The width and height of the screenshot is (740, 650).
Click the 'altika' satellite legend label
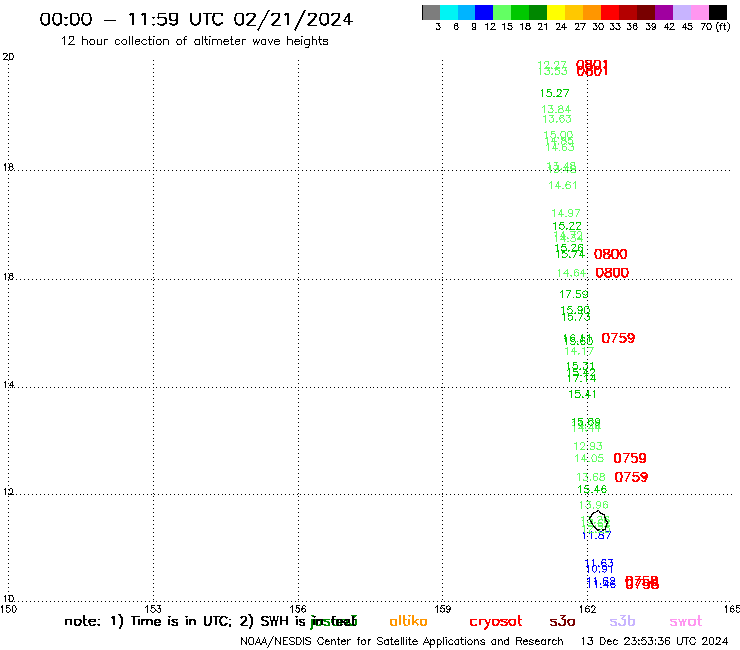click(x=408, y=621)
